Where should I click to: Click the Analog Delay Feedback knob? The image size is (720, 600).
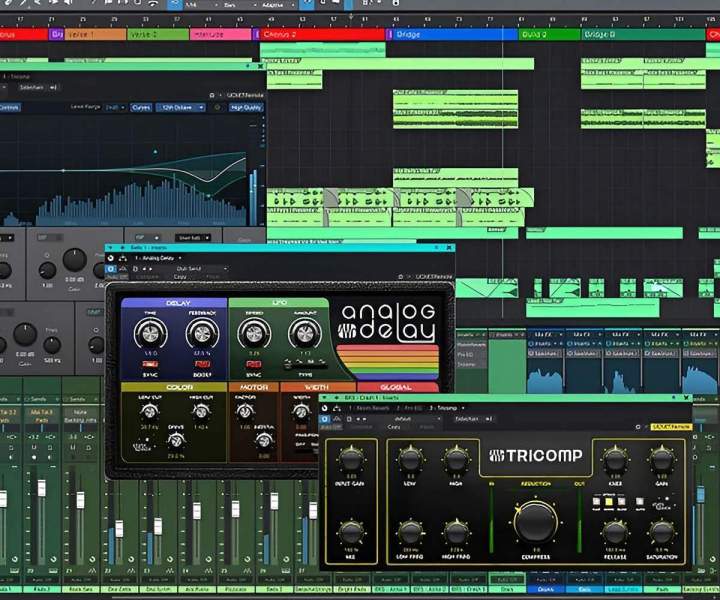click(202, 334)
